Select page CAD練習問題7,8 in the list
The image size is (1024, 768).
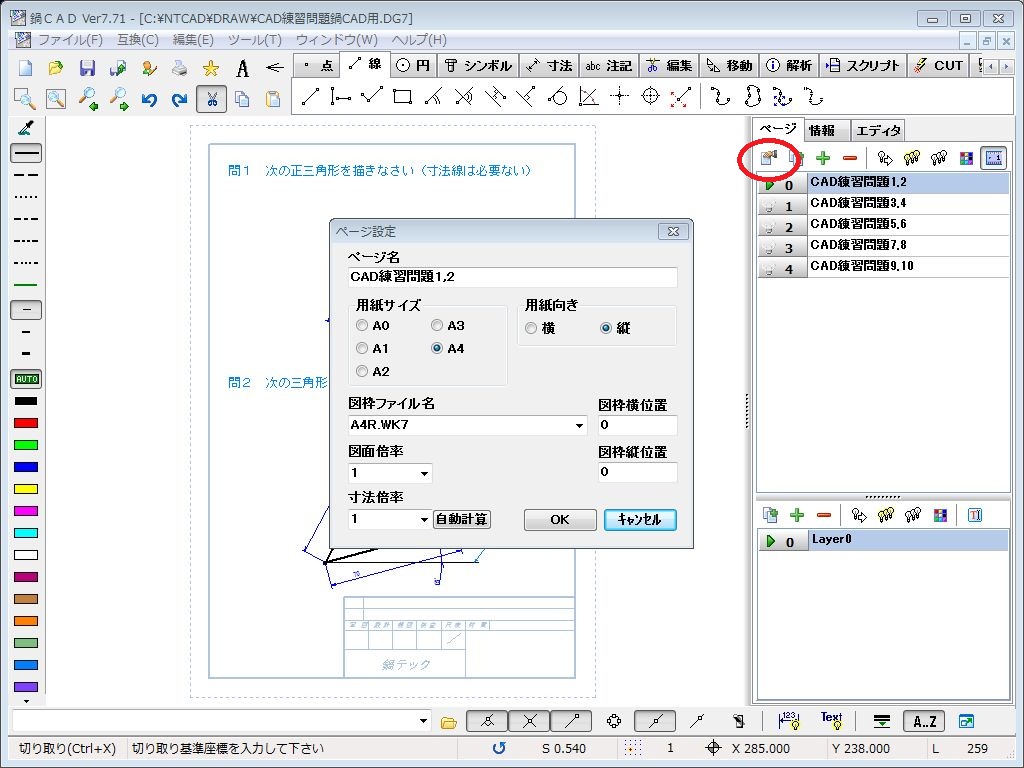tap(908, 246)
